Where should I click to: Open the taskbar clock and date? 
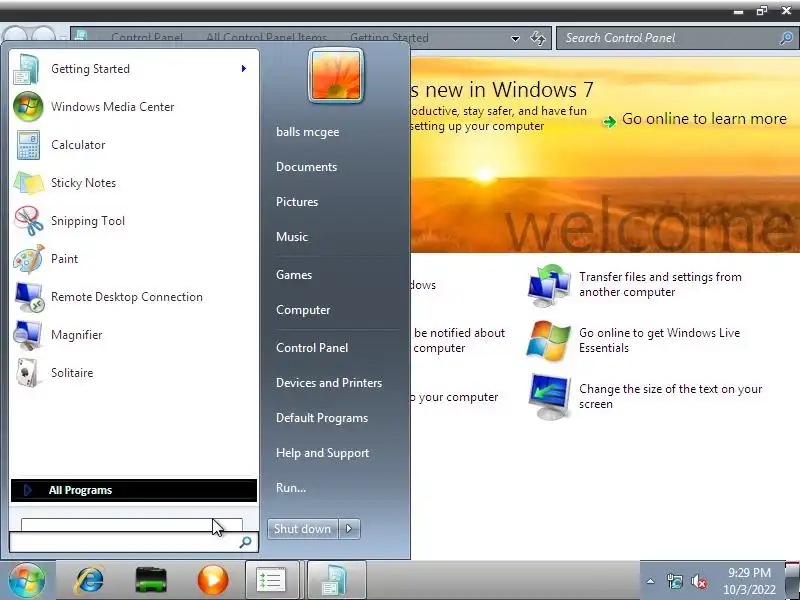(x=749, y=581)
